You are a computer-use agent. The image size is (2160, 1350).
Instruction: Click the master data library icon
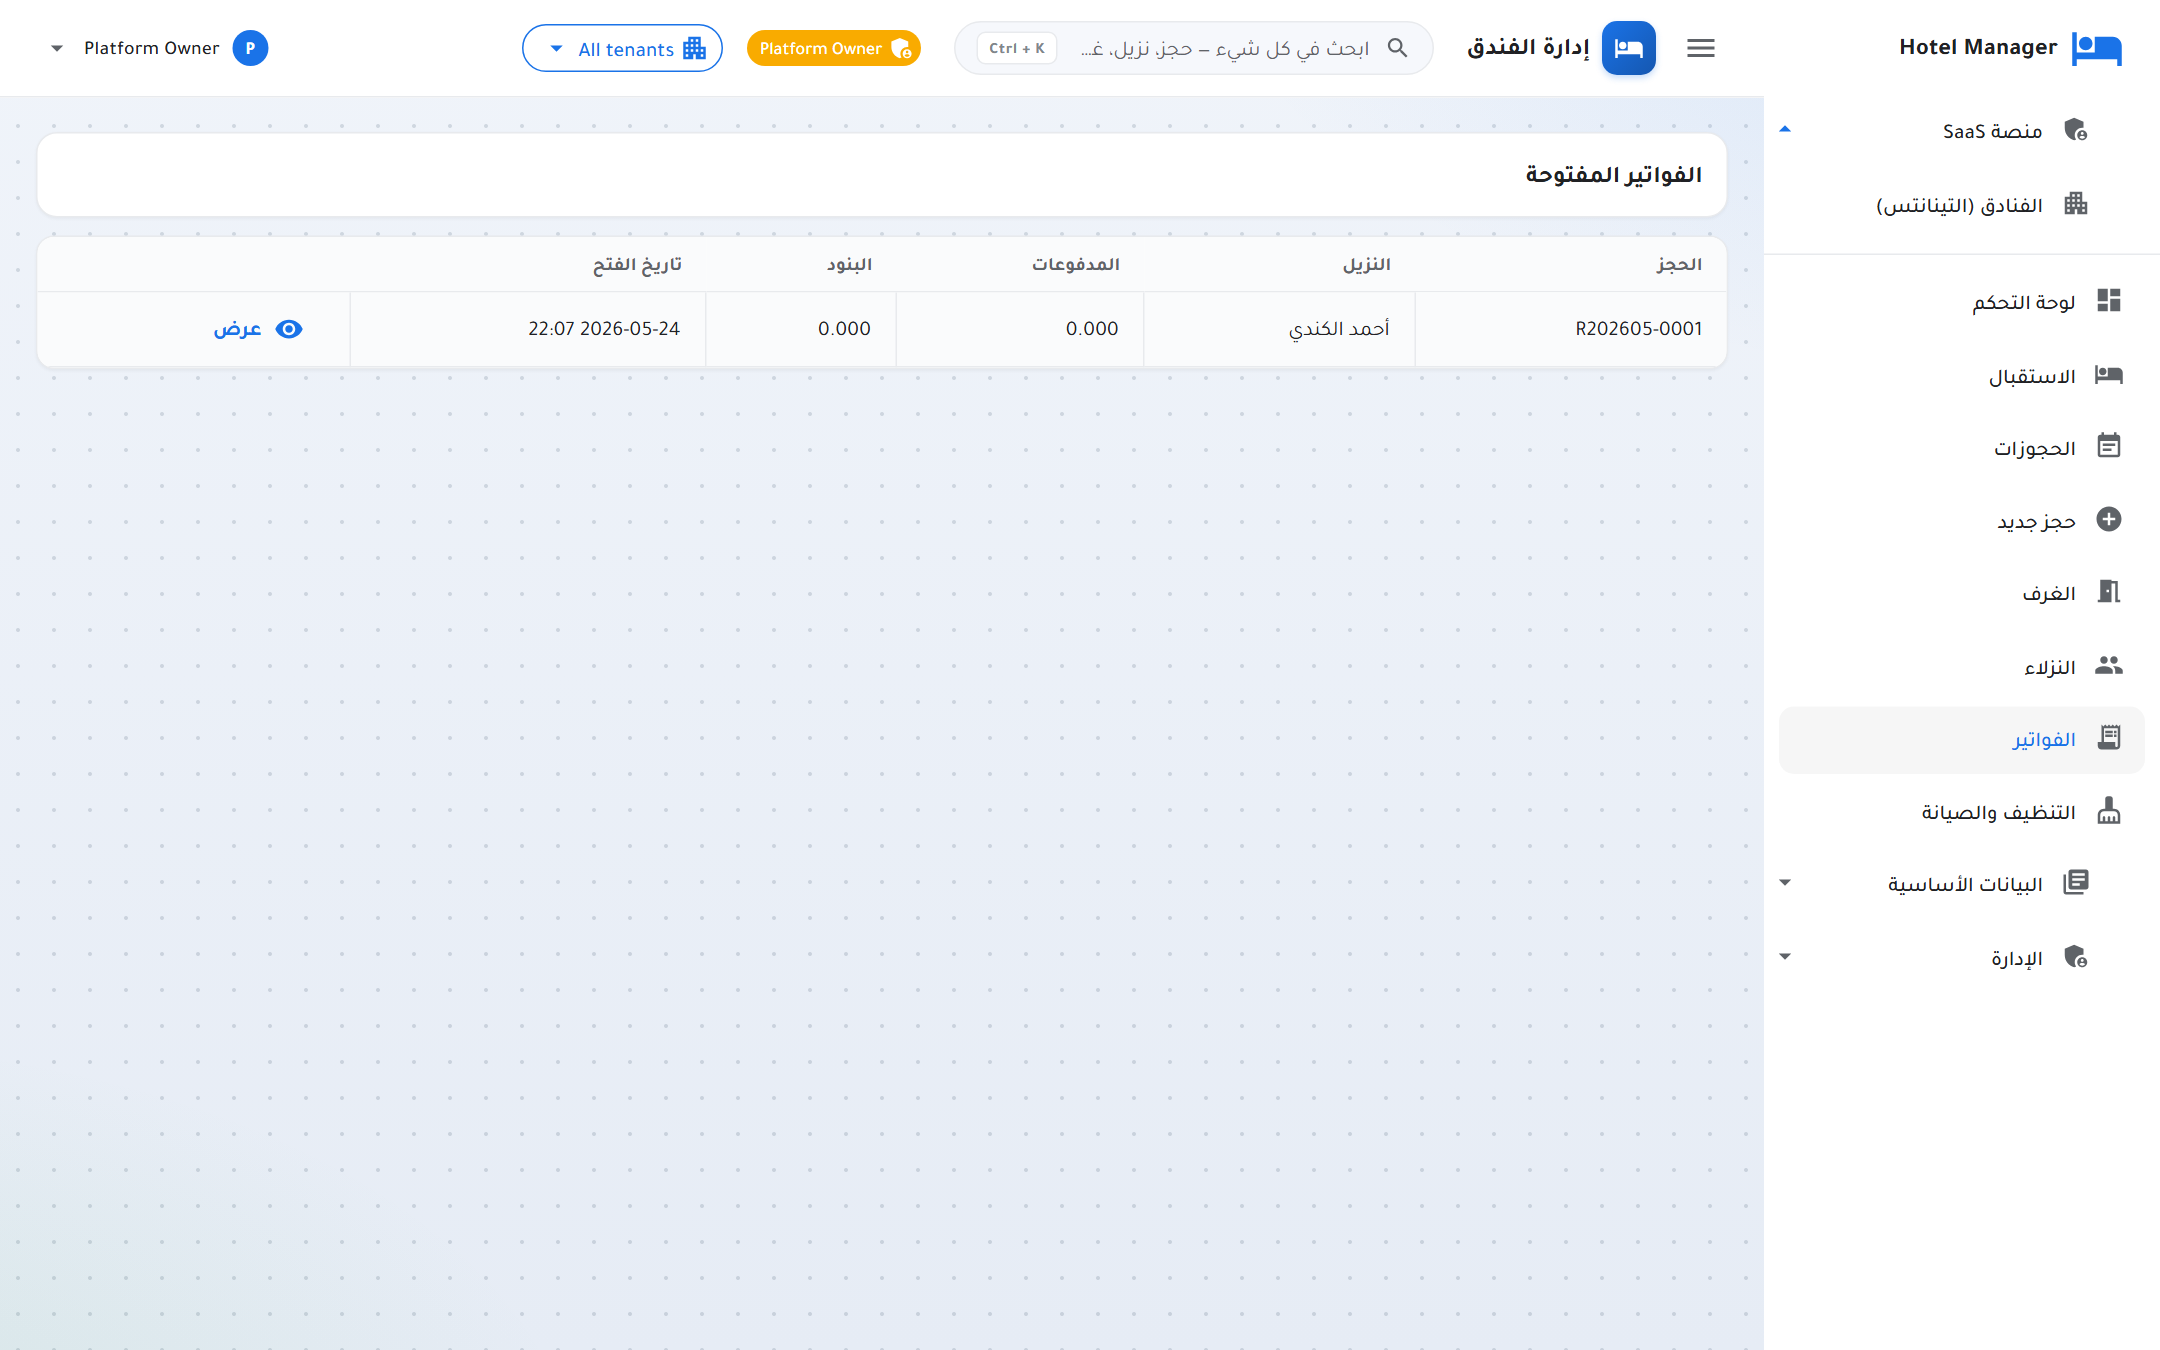(2075, 883)
